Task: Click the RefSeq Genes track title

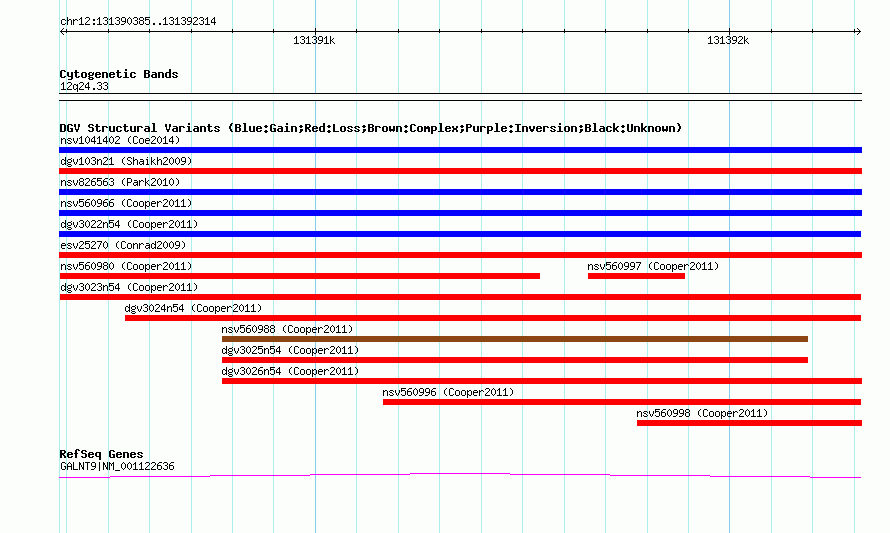Action: [101, 454]
